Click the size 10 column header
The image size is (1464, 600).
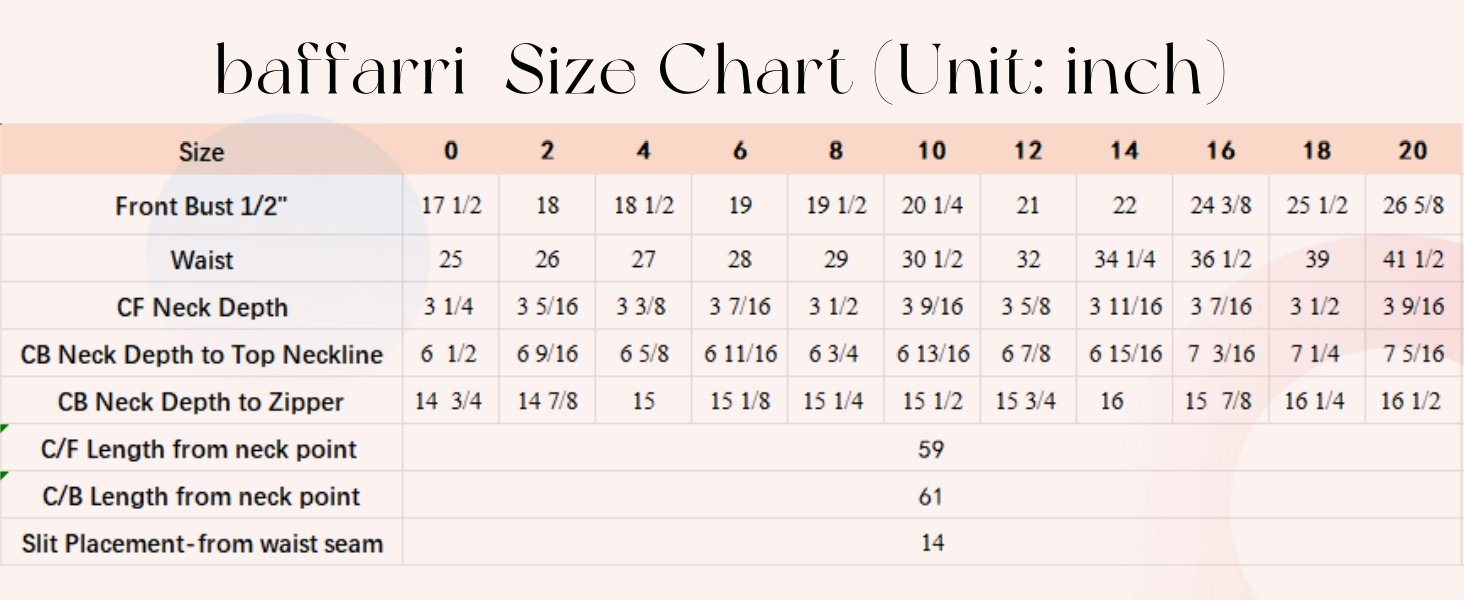point(931,151)
